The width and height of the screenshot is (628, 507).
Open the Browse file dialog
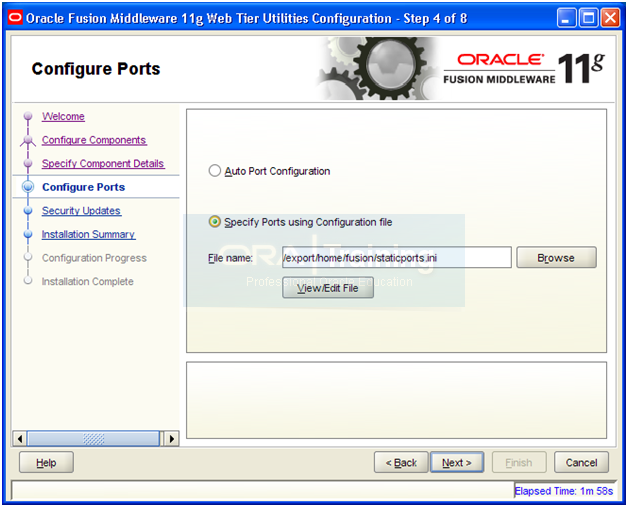(x=556, y=258)
